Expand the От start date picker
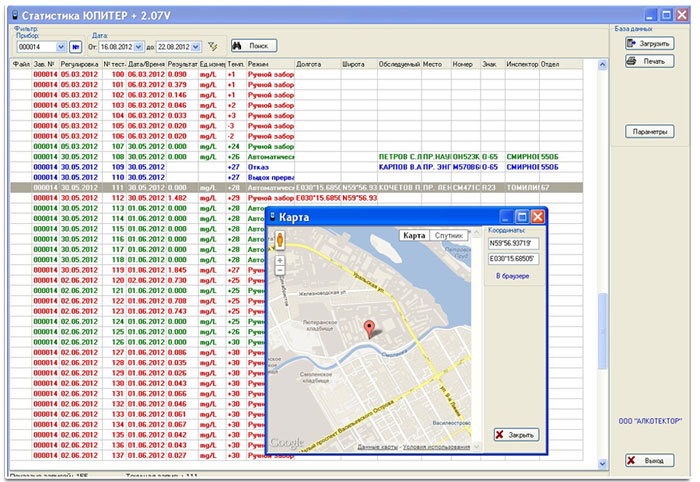The image size is (700, 482). tap(140, 46)
